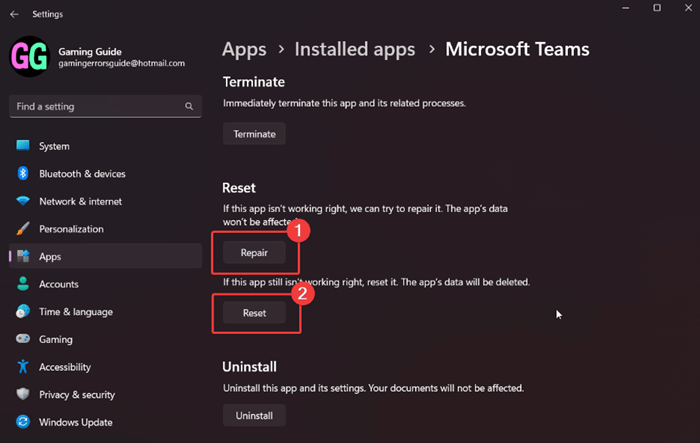This screenshot has height=443, width=700.
Task: Focus the Find a setting field
Action: [95, 106]
